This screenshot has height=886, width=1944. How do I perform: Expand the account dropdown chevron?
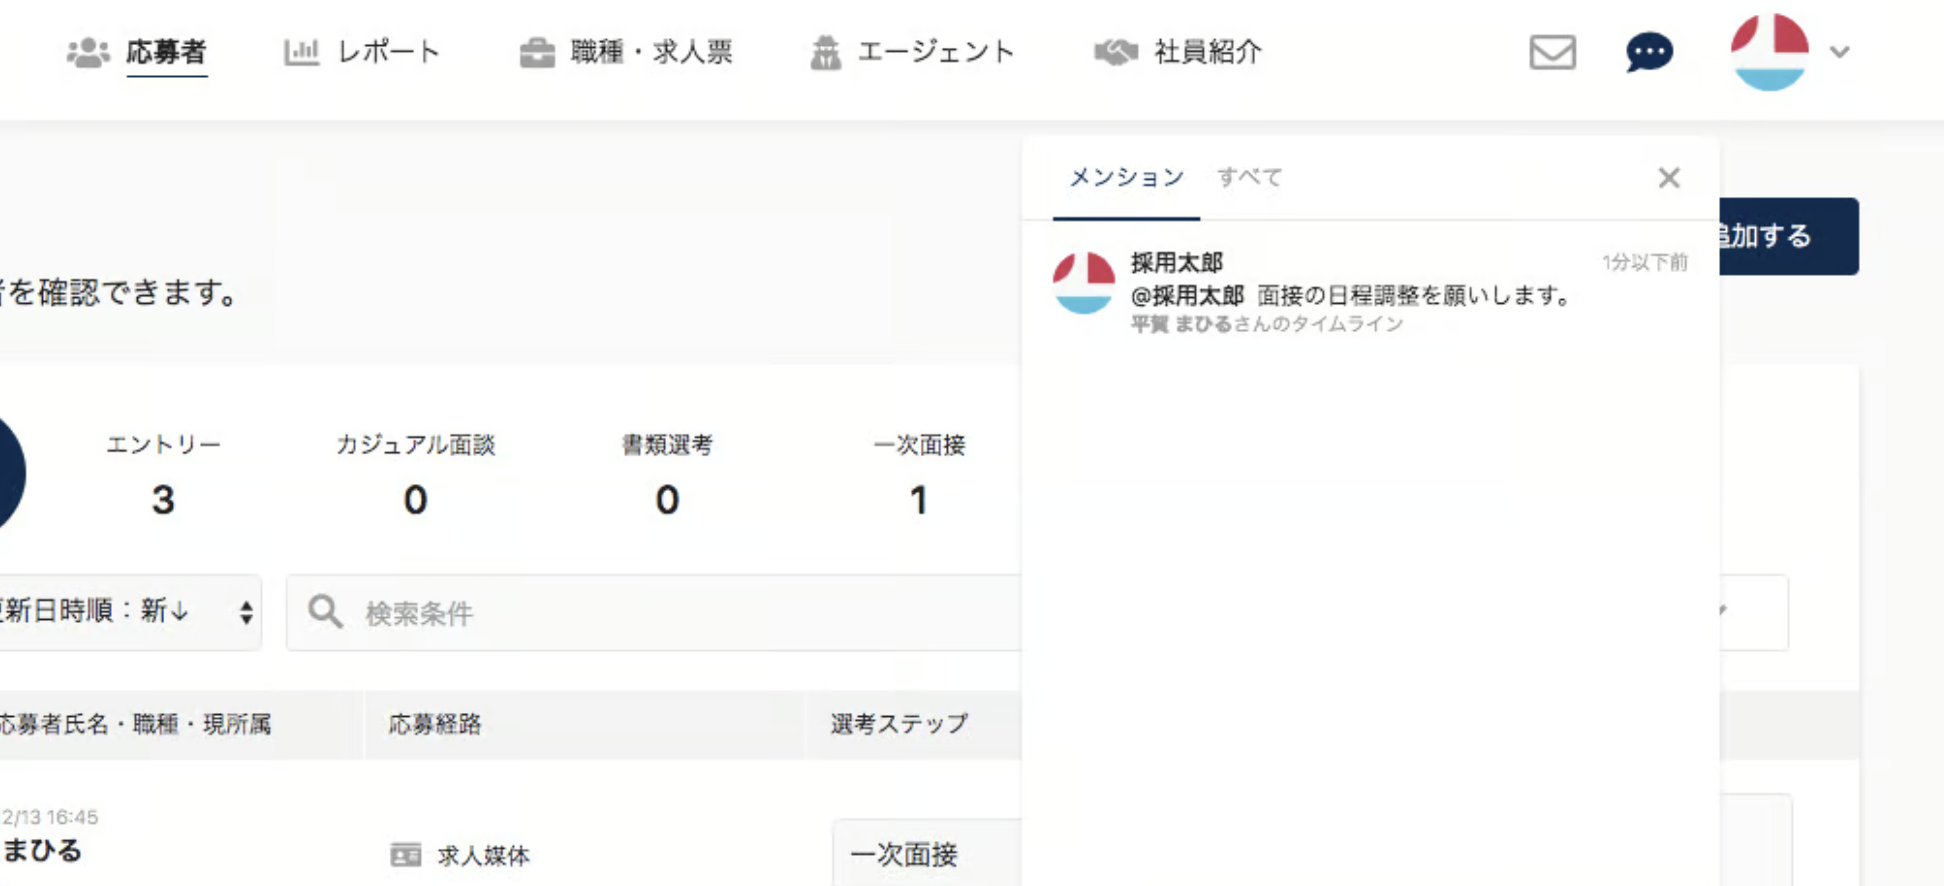click(x=1840, y=52)
